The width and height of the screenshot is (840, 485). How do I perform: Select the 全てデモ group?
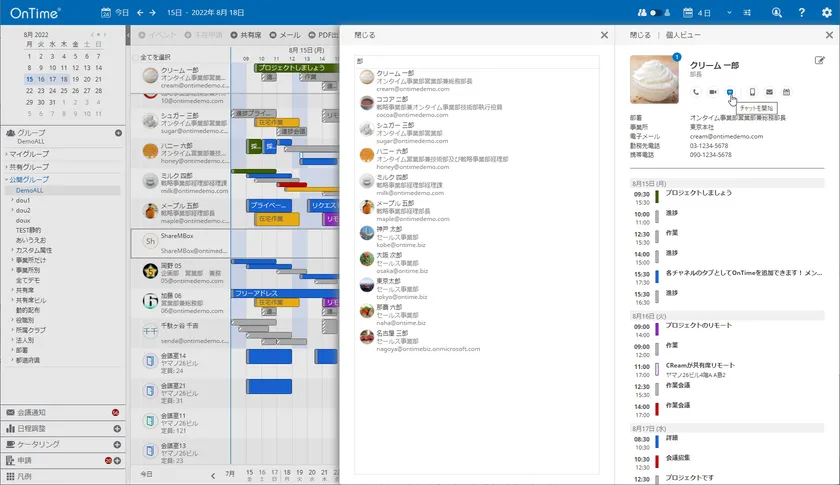[x=28, y=280]
